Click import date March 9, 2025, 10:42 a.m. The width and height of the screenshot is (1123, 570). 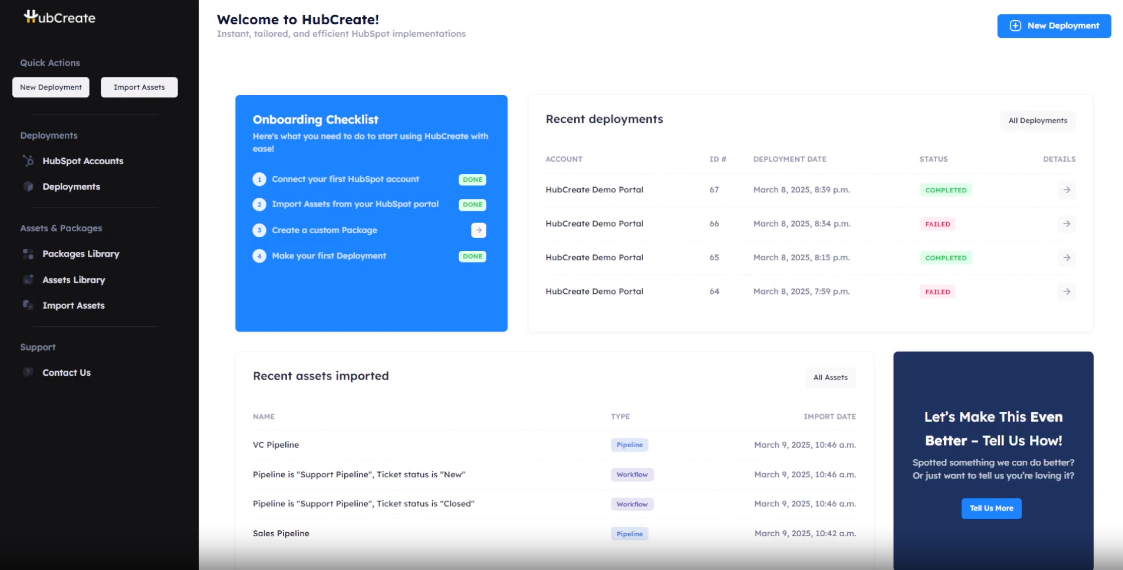click(x=805, y=533)
